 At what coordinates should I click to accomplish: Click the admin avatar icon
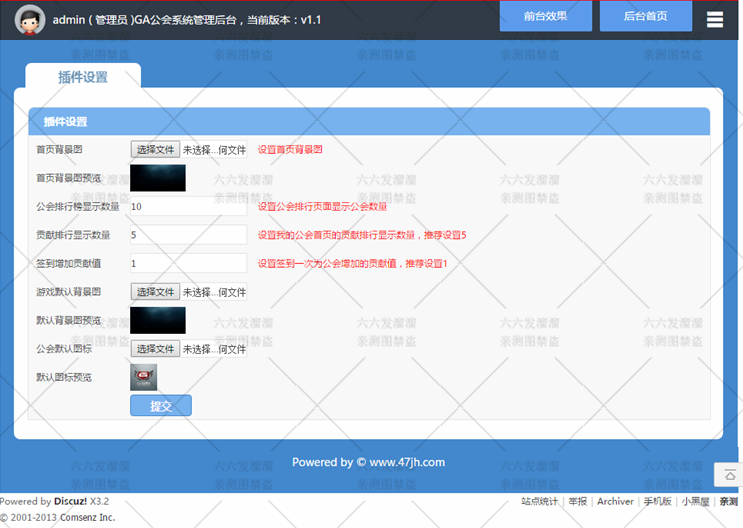(x=30, y=20)
